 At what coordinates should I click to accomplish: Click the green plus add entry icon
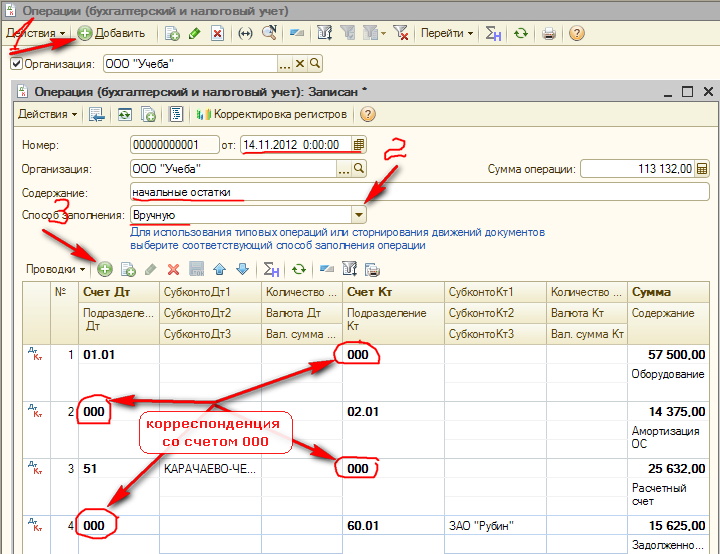(105, 269)
